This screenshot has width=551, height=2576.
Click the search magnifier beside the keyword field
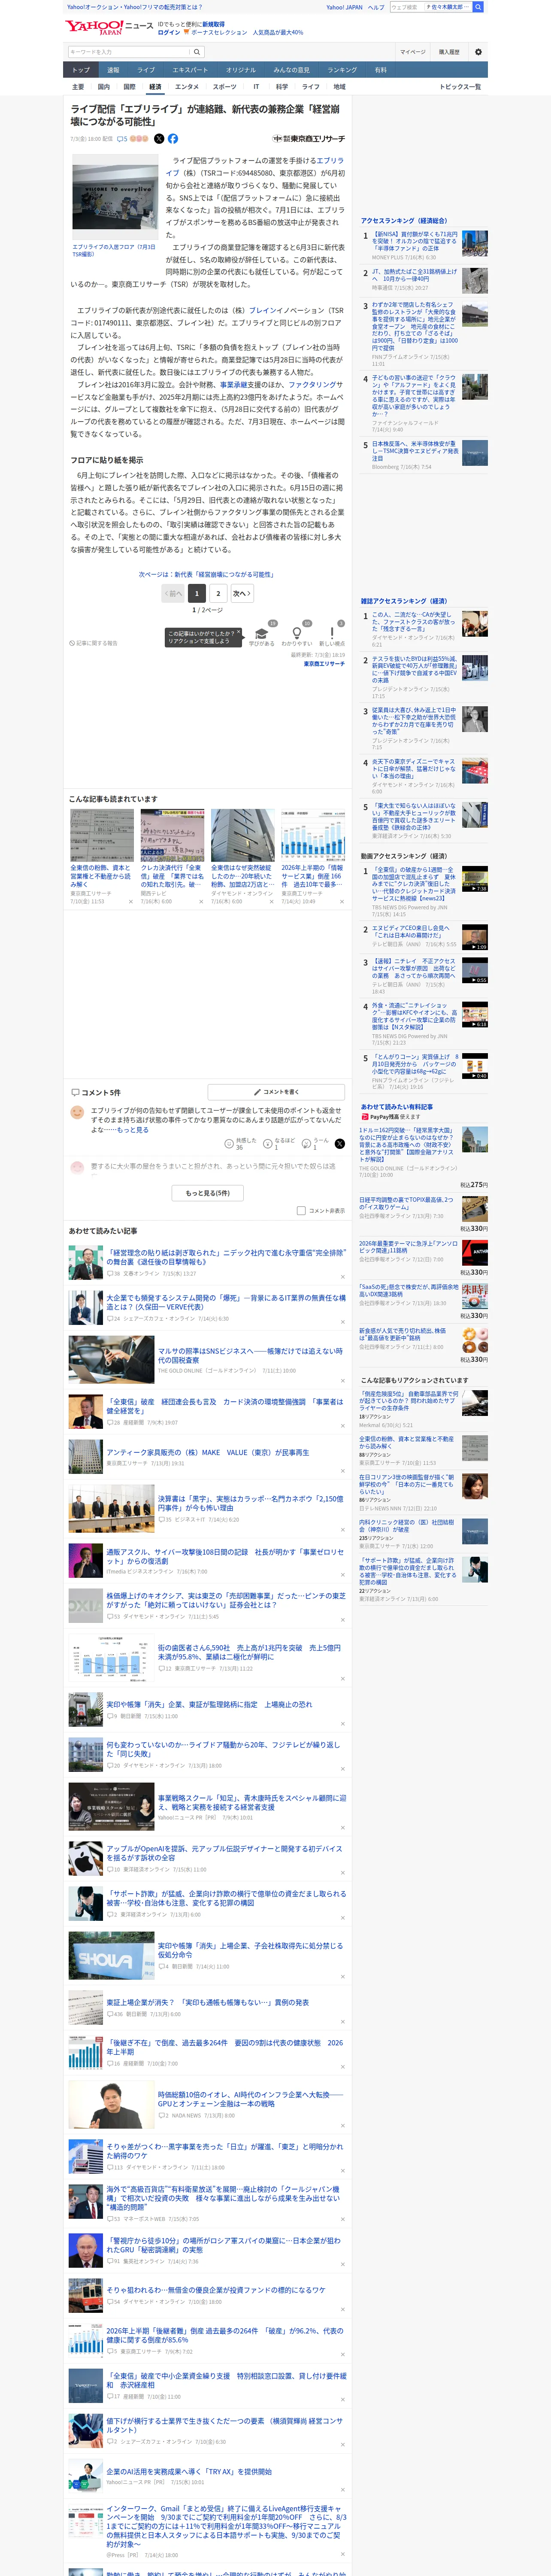(x=197, y=52)
